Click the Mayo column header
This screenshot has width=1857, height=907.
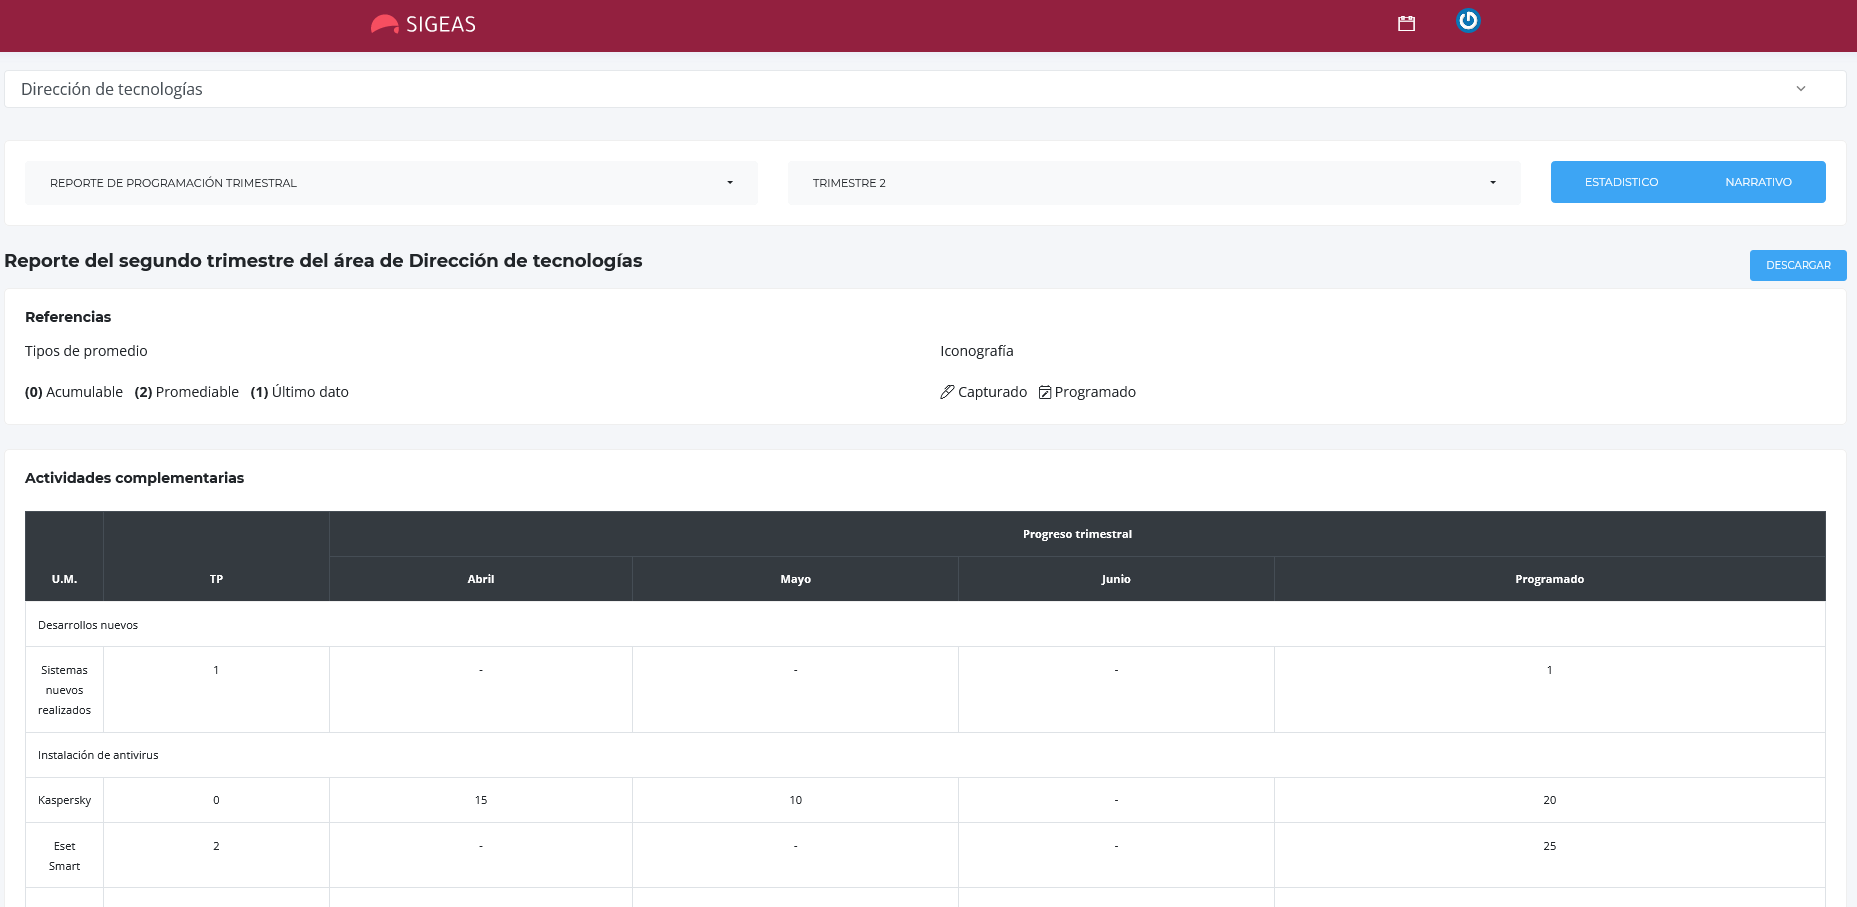pyautogui.click(x=796, y=579)
